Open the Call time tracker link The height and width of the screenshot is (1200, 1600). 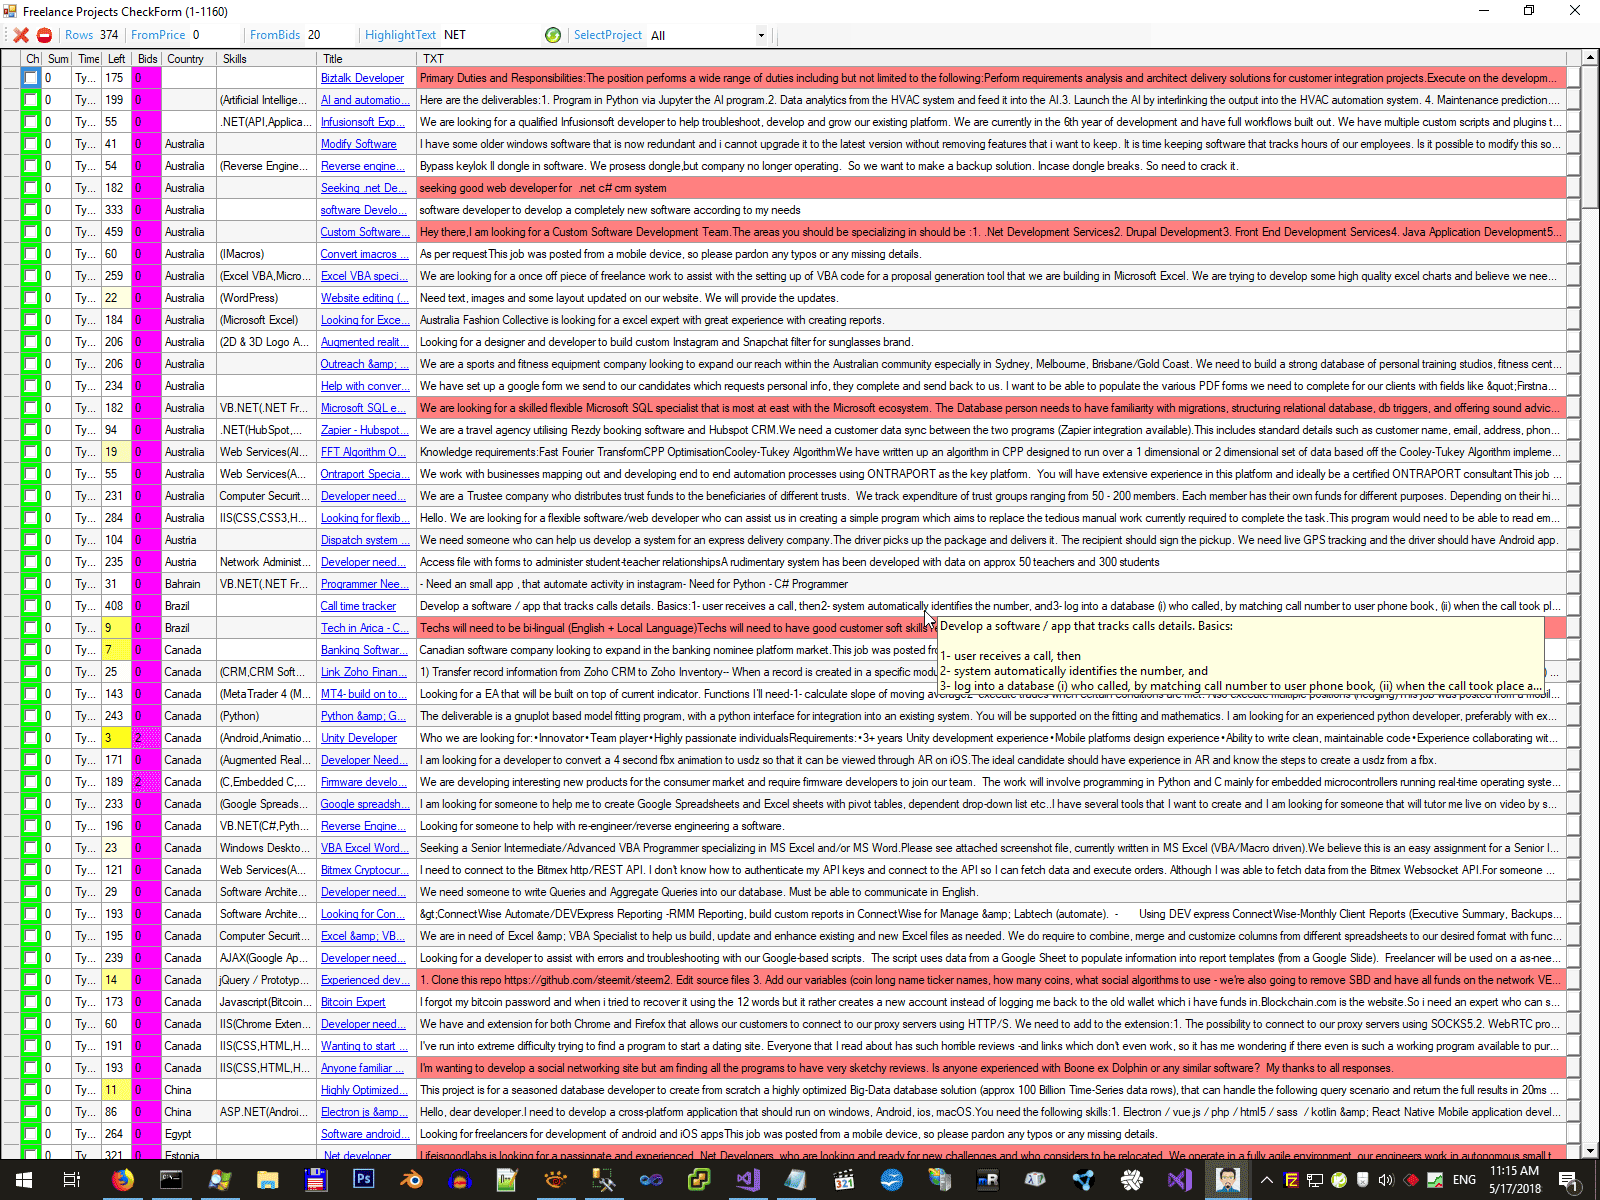click(x=358, y=606)
